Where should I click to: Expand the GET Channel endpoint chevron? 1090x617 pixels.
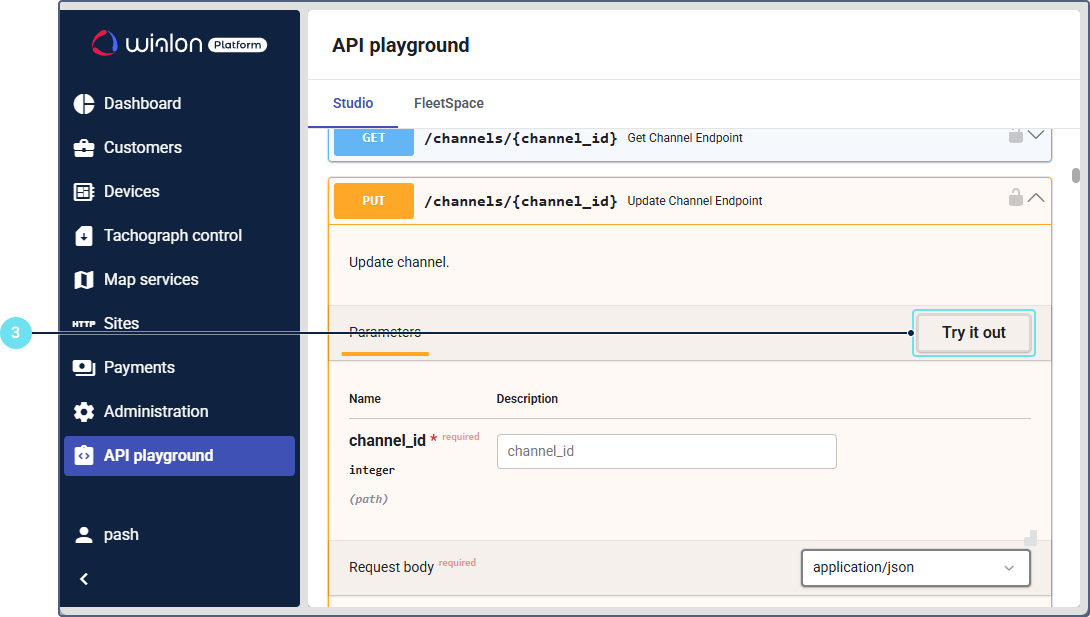point(1036,135)
